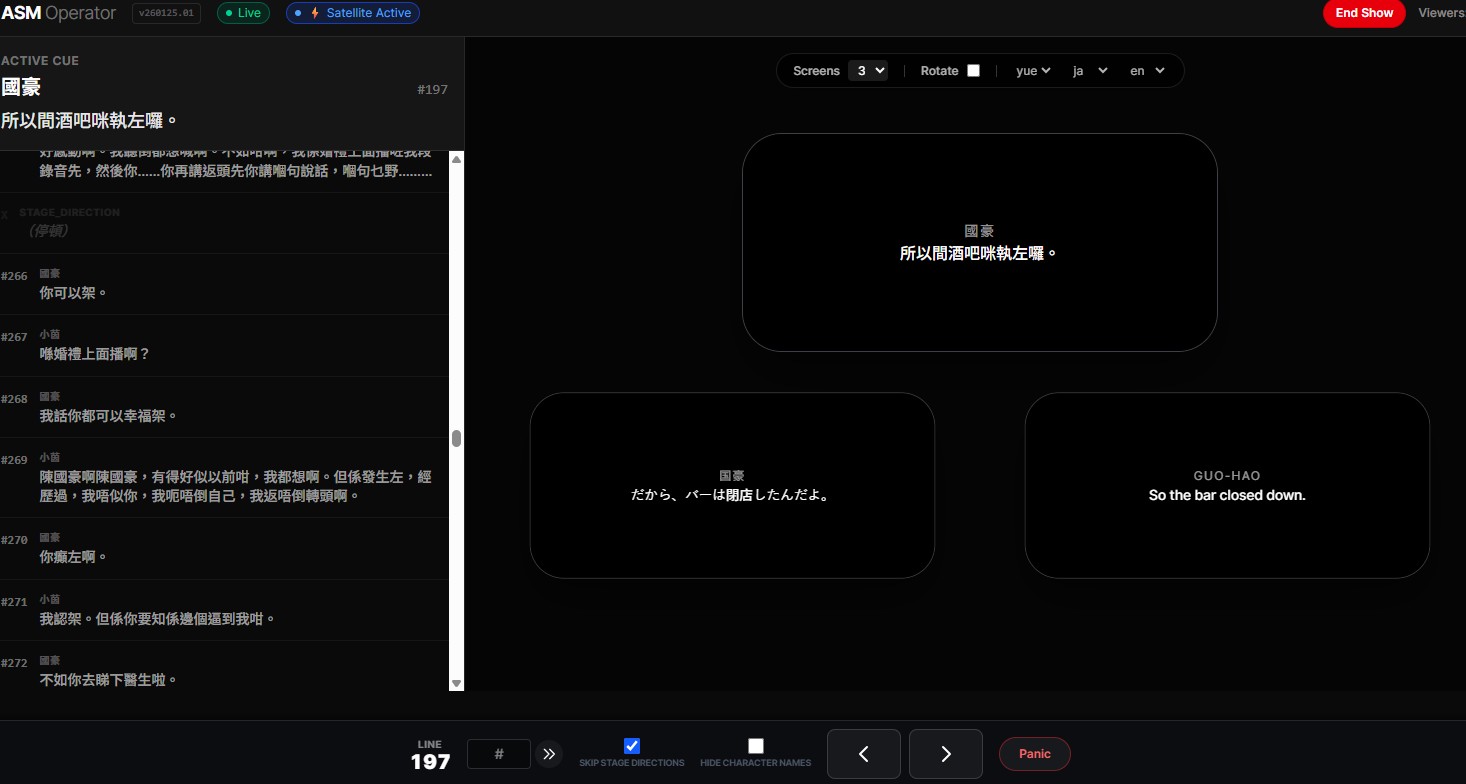The image size is (1466, 784).
Task: Hit the Panic button
Action: (1034, 754)
